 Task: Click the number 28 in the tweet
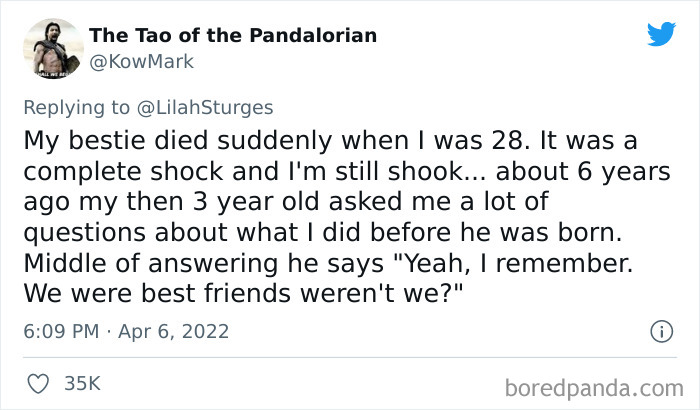point(508,140)
